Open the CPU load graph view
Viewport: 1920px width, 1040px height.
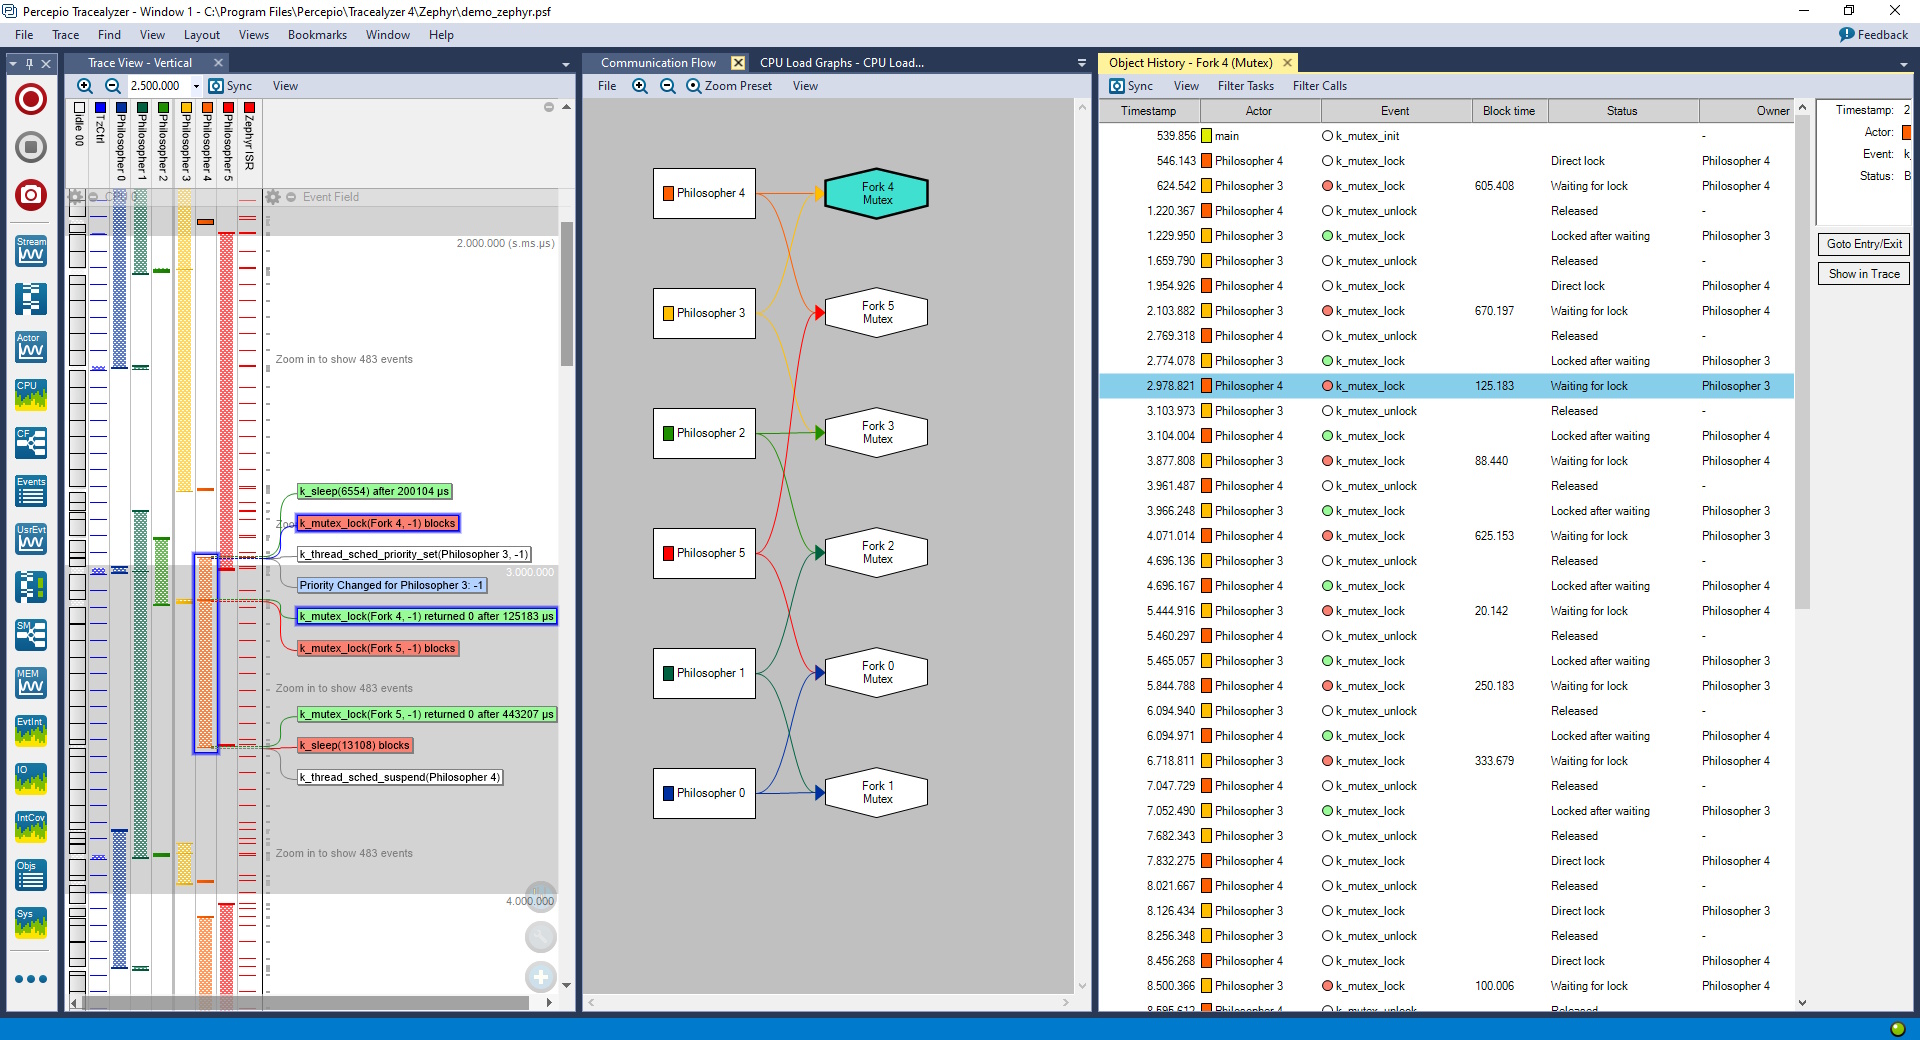coord(31,395)
